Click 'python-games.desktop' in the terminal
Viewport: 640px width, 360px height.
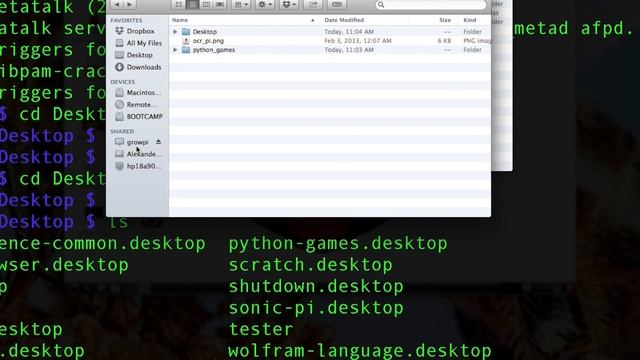pyautogui.click(x=338, y=244)
